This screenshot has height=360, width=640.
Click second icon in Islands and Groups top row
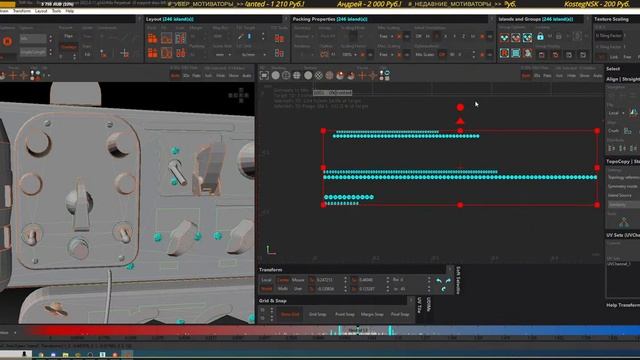tap(516, 38)
